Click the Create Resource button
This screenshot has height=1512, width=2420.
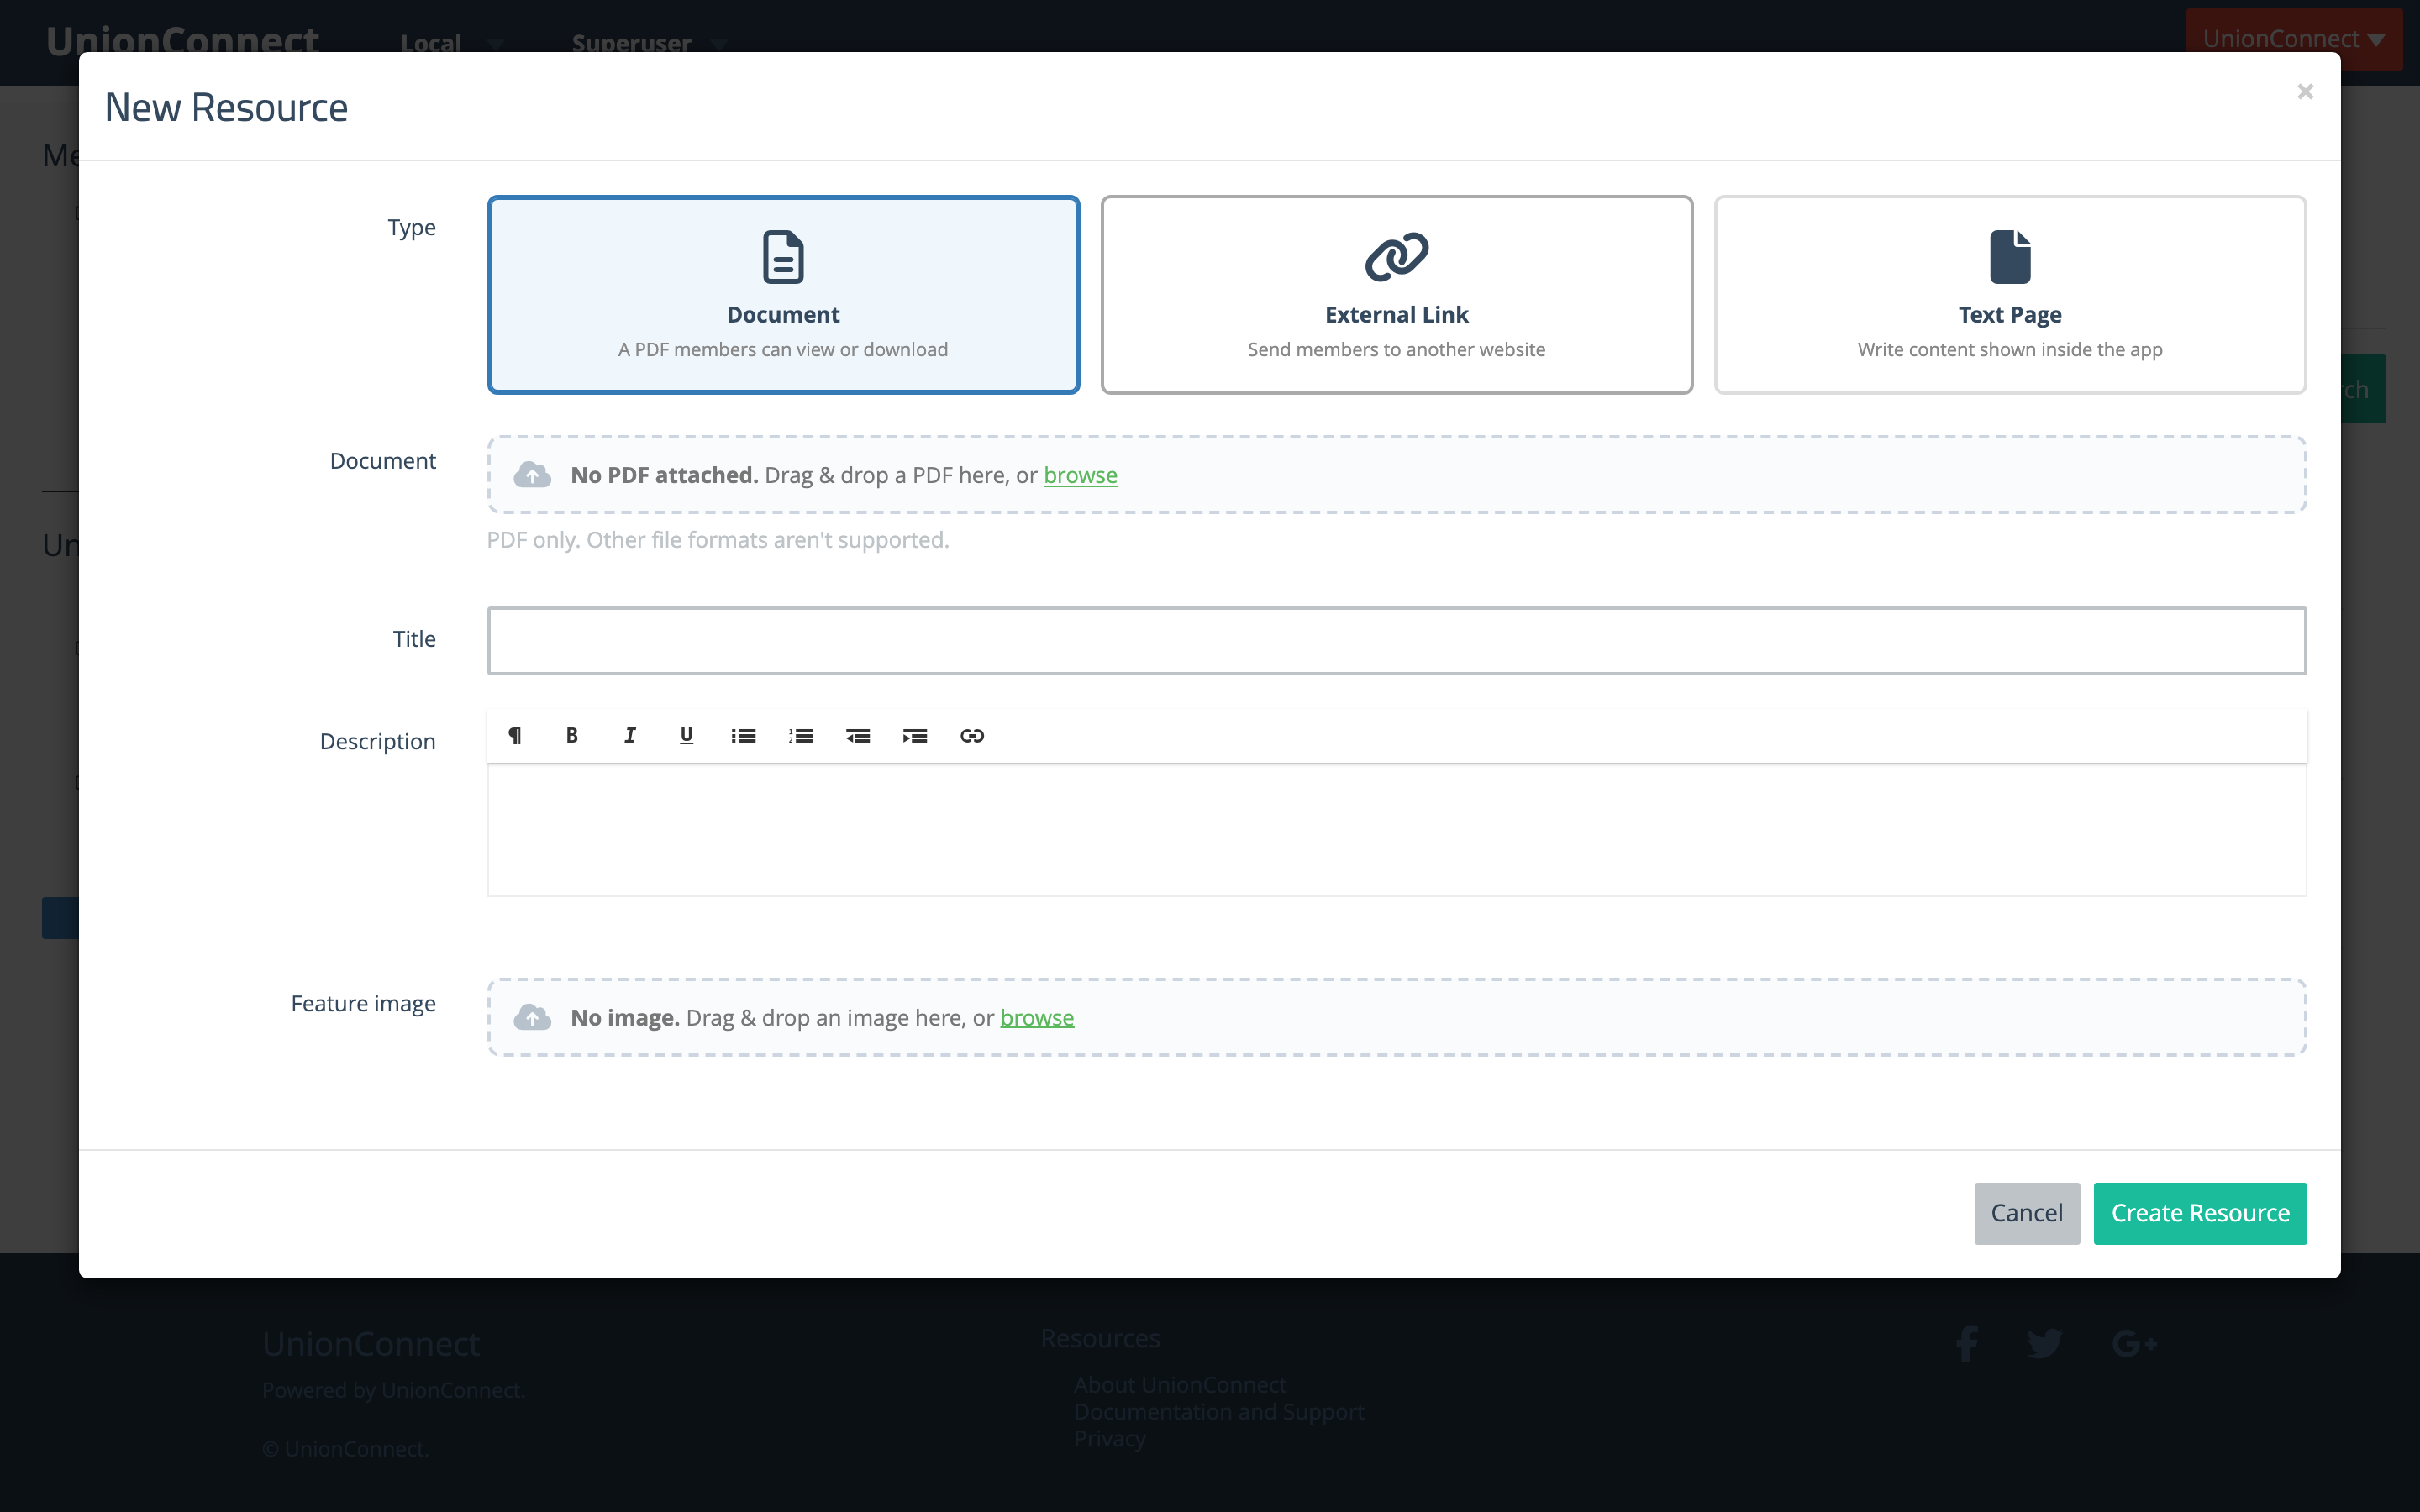(2200, 1213)
